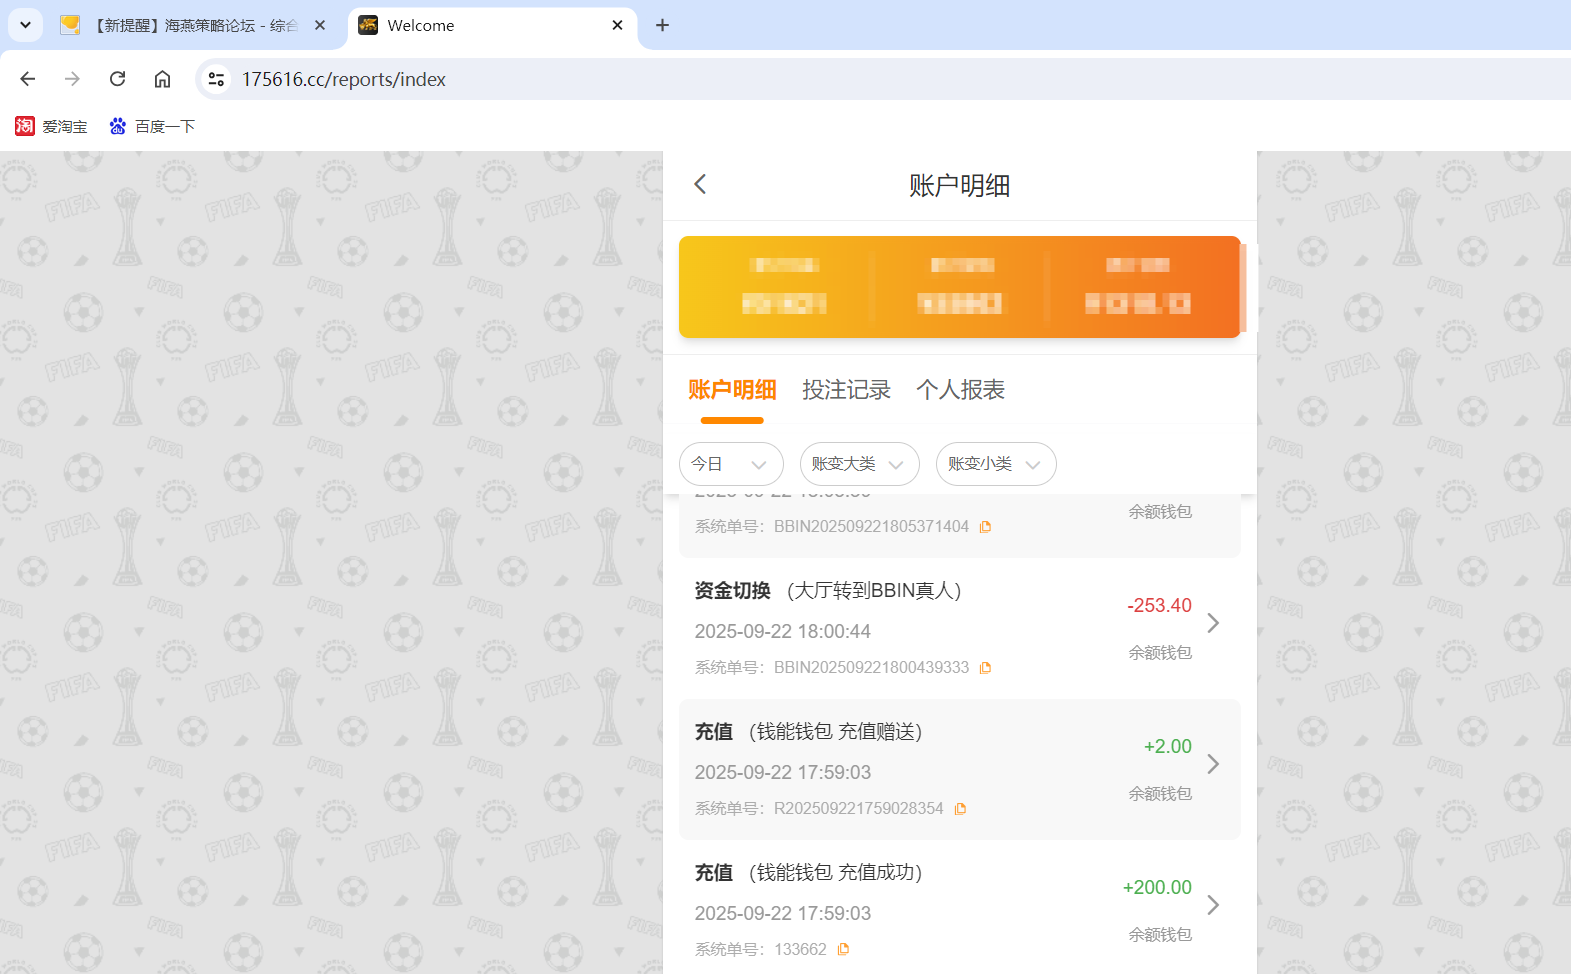
Task: Open the 账变大类 filter dropdown
Action: [x=859, y=464]
